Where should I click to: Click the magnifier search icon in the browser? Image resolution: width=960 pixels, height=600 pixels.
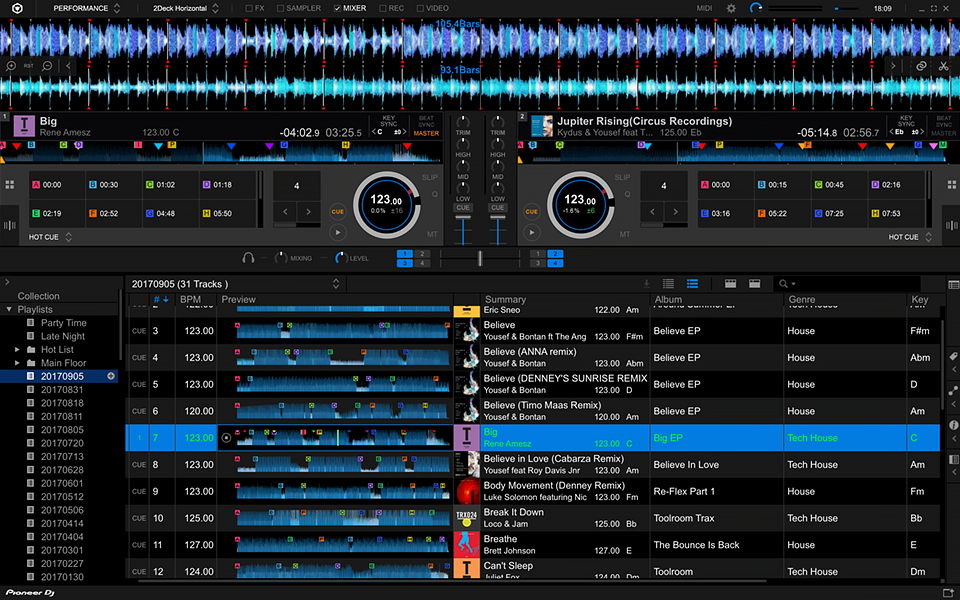784,283
